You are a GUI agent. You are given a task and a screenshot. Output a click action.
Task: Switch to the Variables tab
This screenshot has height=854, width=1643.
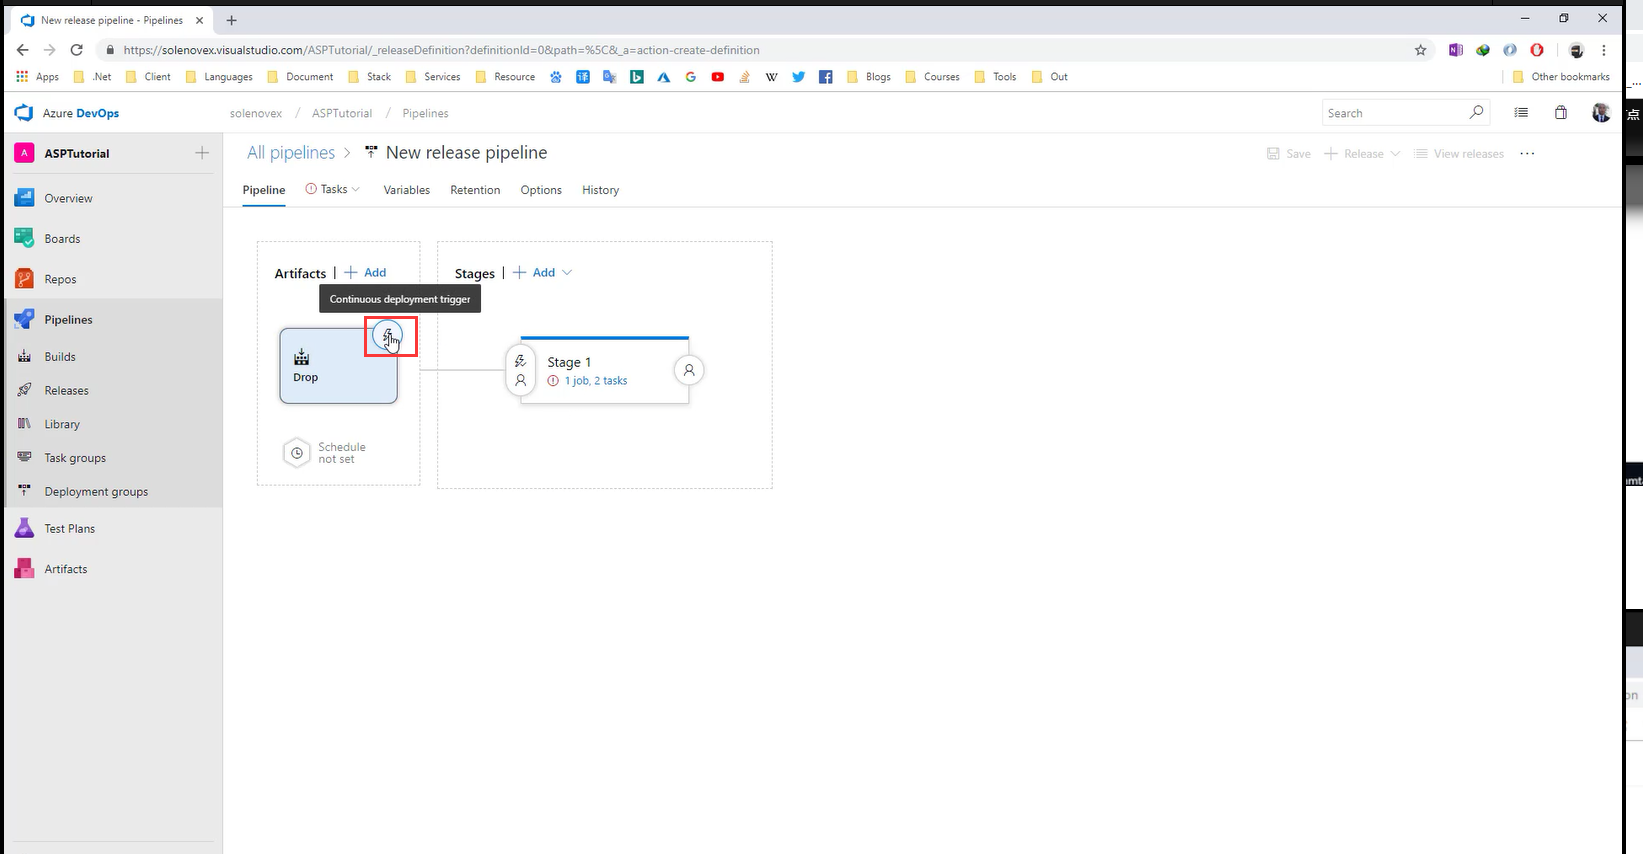(406, 190)
